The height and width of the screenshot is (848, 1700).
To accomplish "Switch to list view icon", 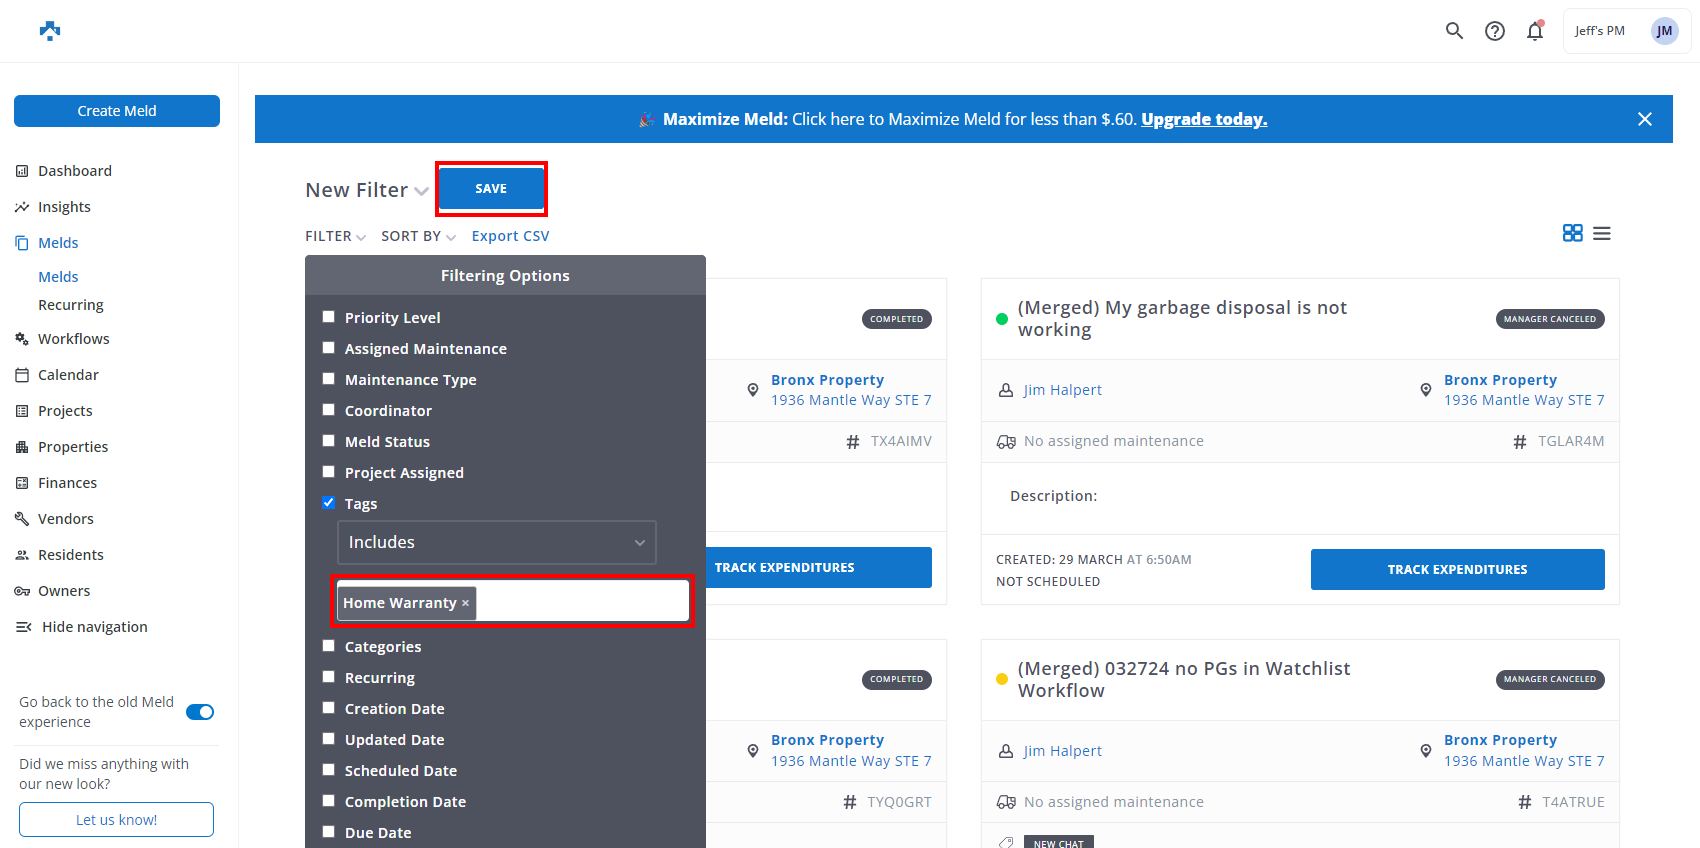I will pyautogui.click(x=1602, y=233).
